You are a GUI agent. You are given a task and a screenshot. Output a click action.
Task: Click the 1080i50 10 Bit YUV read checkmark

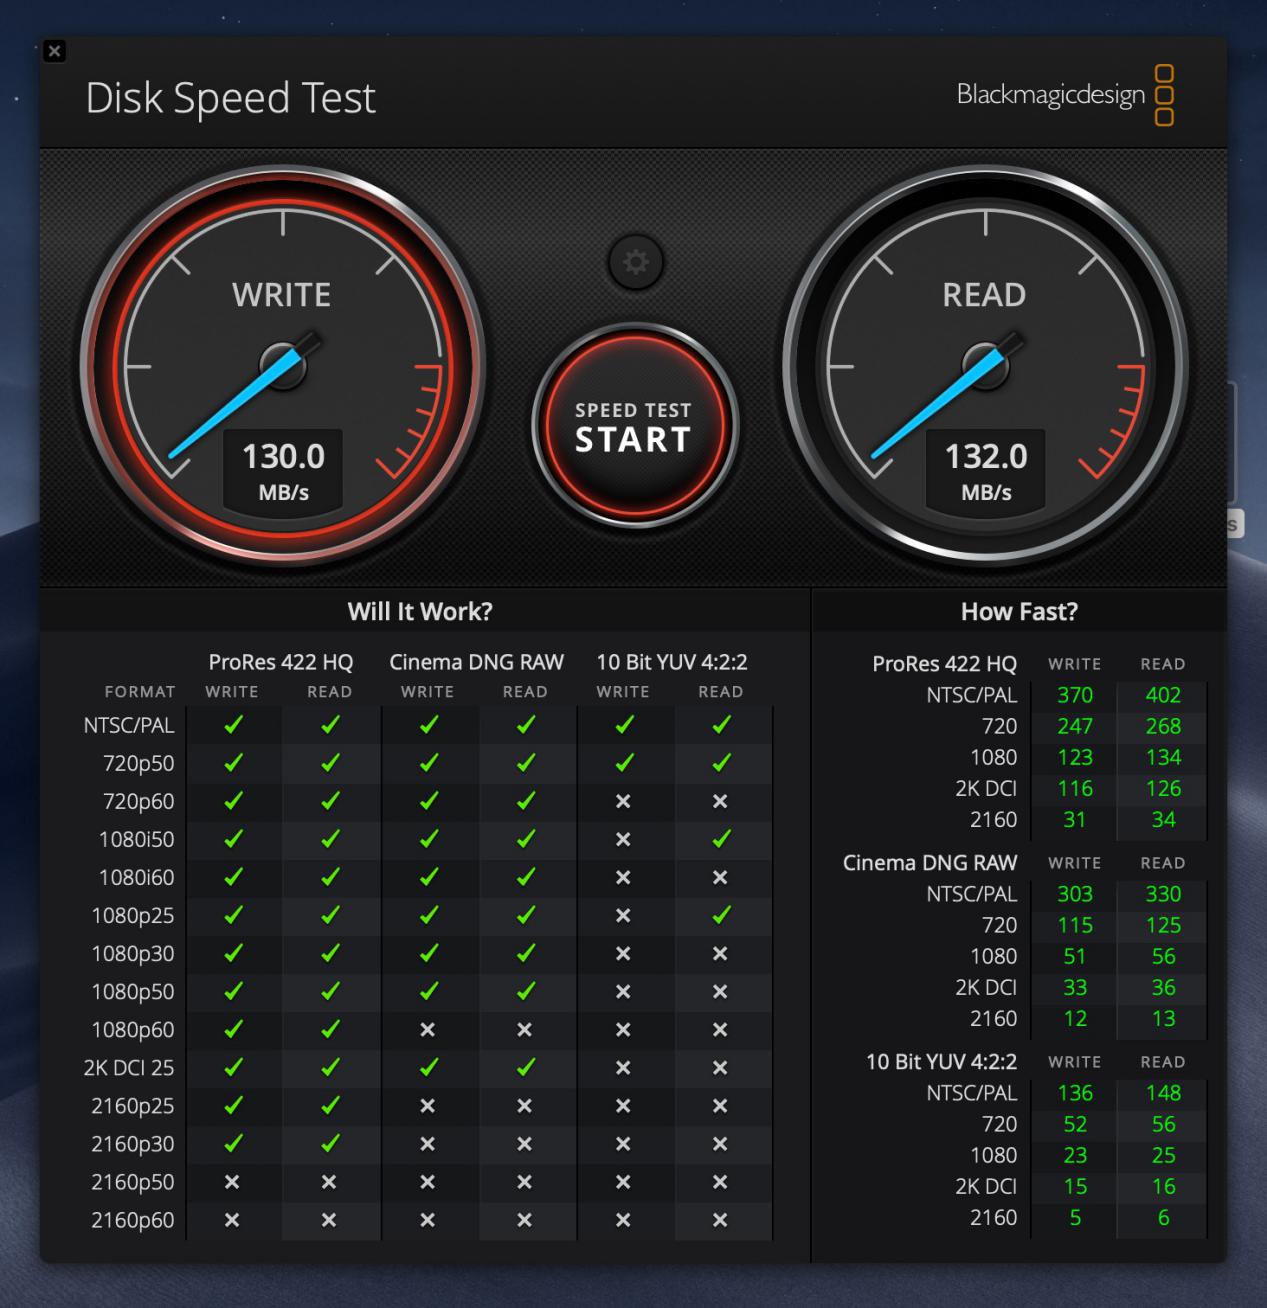click(x=720, y=839)
